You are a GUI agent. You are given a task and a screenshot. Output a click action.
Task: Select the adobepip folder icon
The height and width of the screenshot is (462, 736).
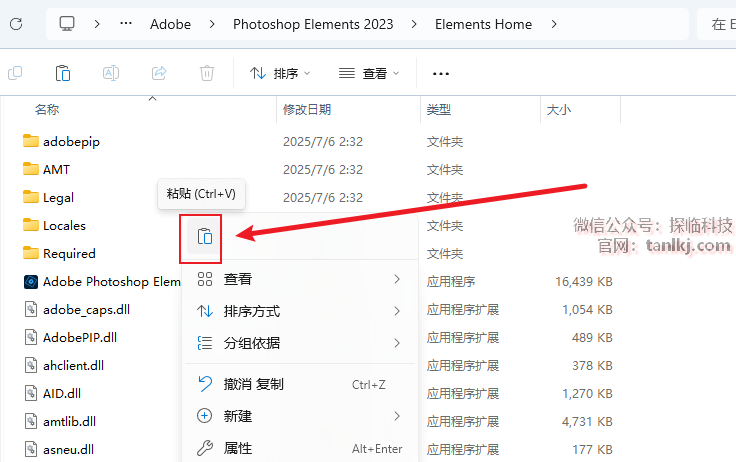31,141
